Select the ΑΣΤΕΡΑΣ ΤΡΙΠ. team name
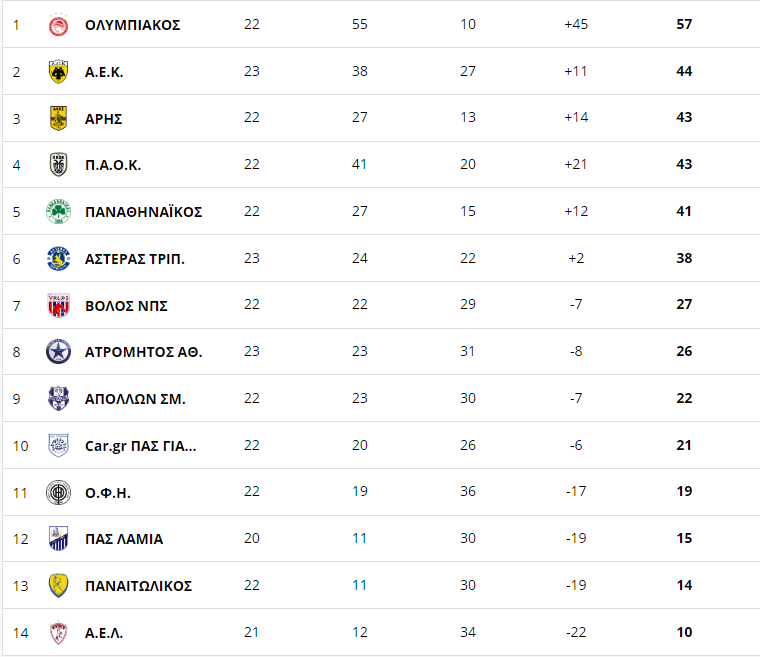Screen dimensions: 760x657 pos(135,259)
